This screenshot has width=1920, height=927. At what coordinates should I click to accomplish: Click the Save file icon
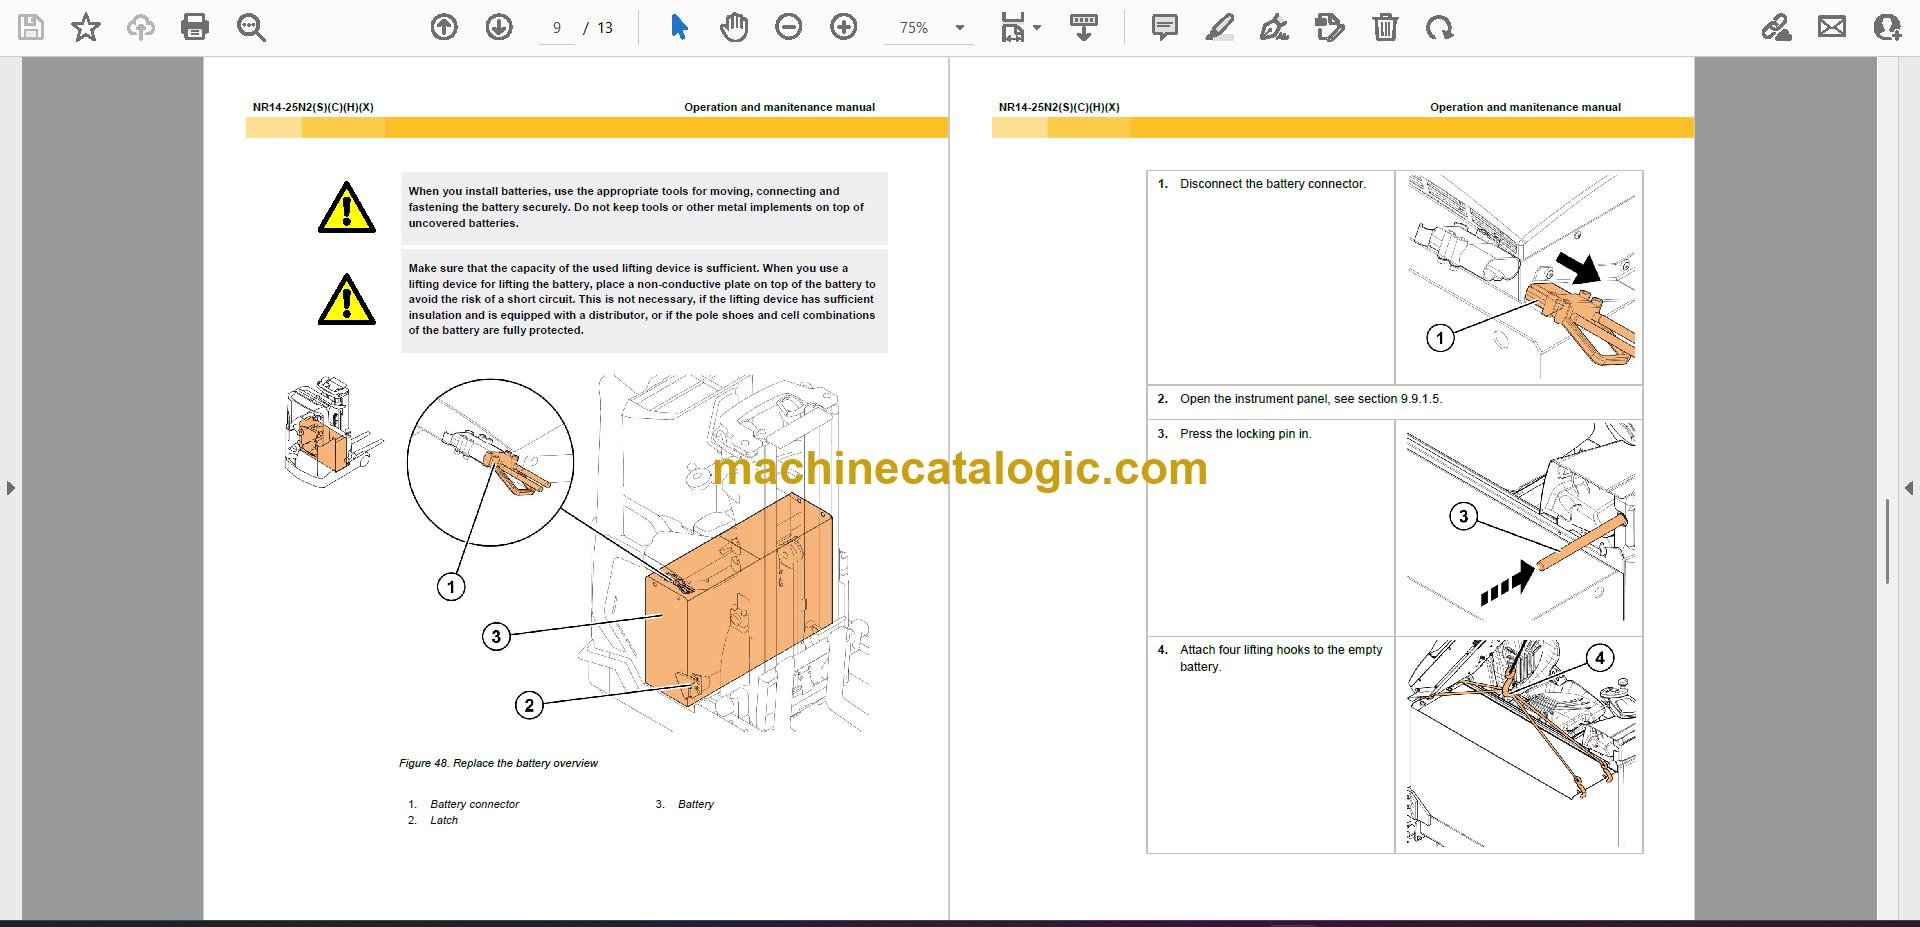point(31,27)
